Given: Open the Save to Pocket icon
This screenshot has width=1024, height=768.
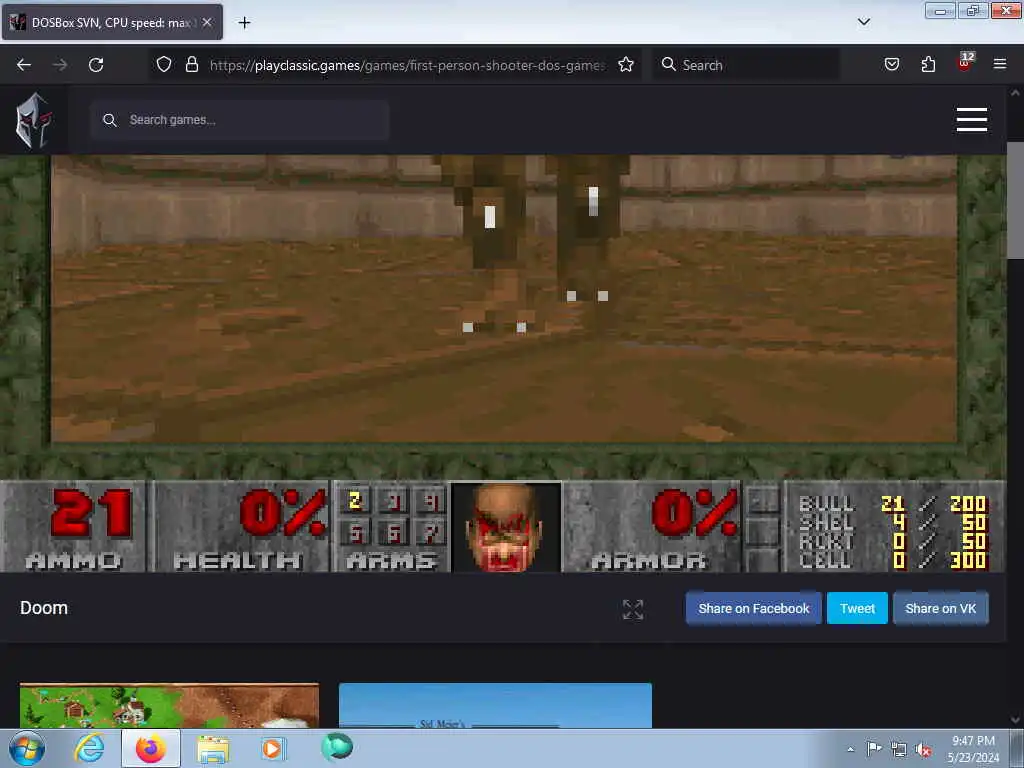Looking at the screenshot, I should click(891, 64).
